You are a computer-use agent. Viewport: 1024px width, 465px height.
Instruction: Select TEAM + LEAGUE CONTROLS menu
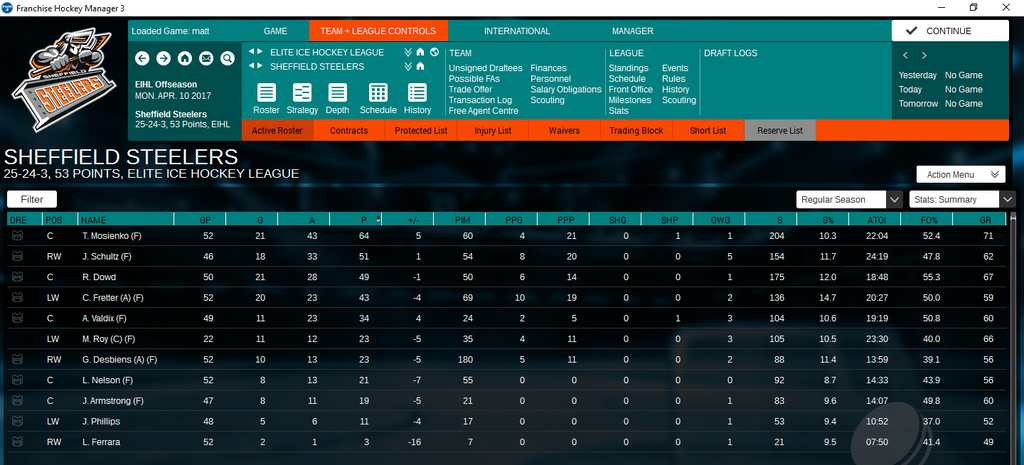click(379, 31)
